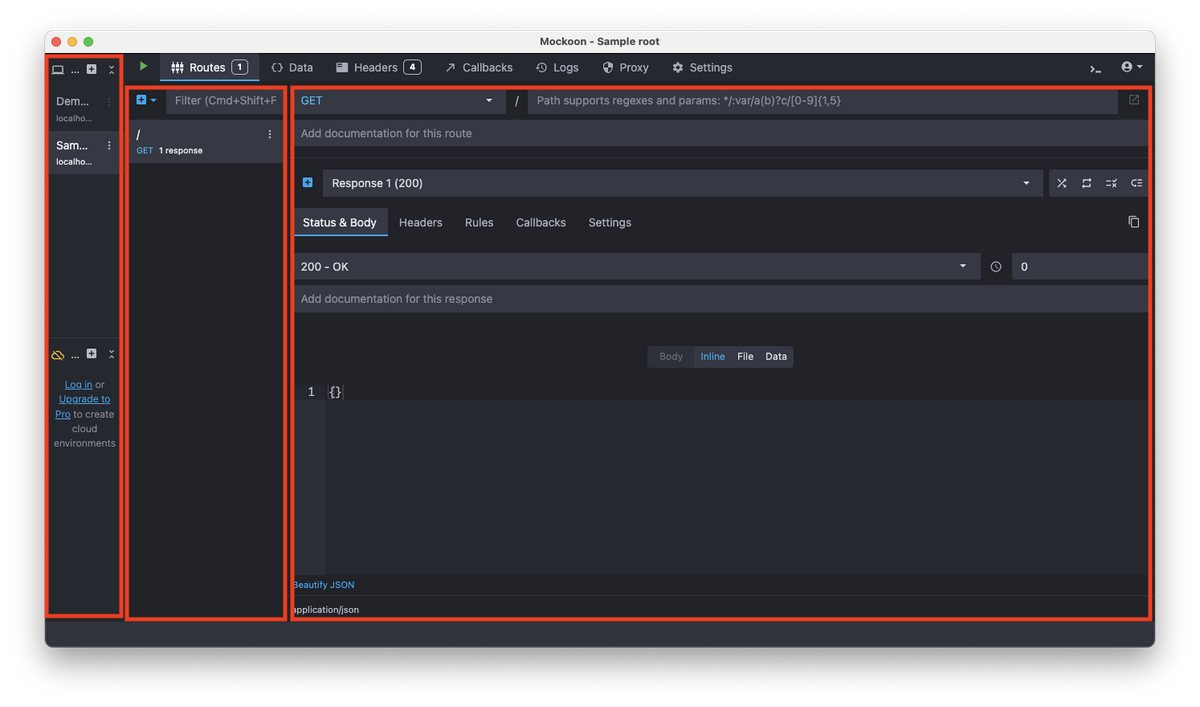
Task: Click into the body editor line 1
Action: [736, 392]
